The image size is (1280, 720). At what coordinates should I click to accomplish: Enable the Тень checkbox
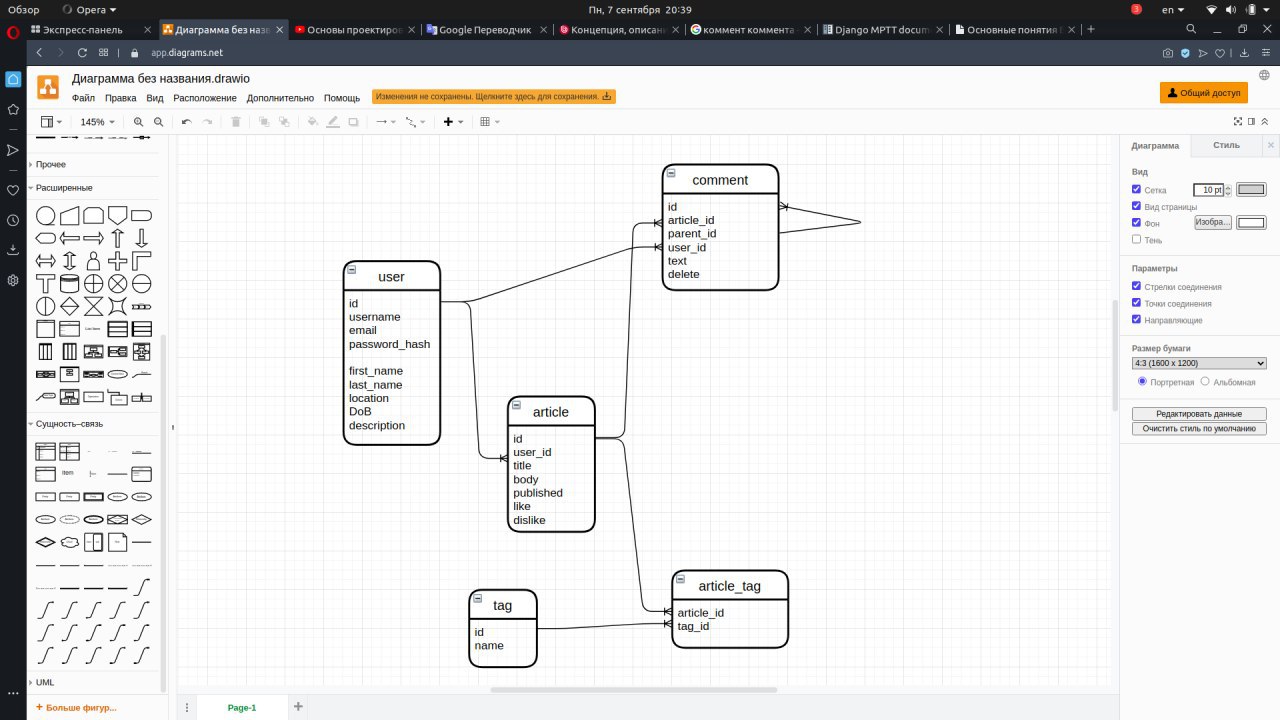pyautogui.click(x=1136, y=239)
